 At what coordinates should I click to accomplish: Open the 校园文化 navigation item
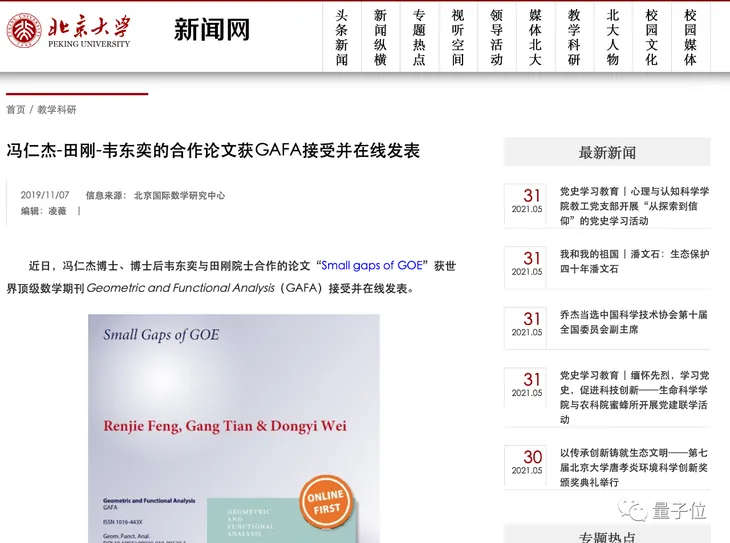click(652, 37)
